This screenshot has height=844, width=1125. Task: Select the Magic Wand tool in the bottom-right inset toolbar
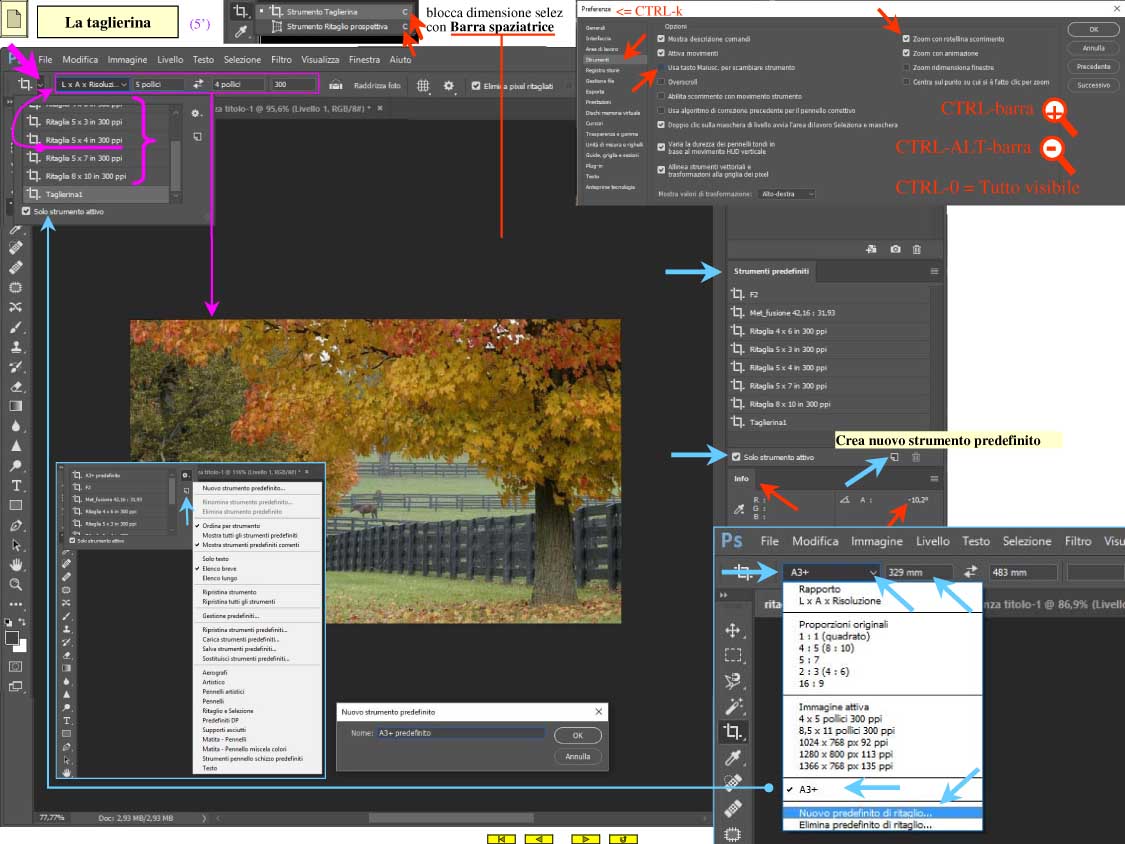(x=733, y=706)
